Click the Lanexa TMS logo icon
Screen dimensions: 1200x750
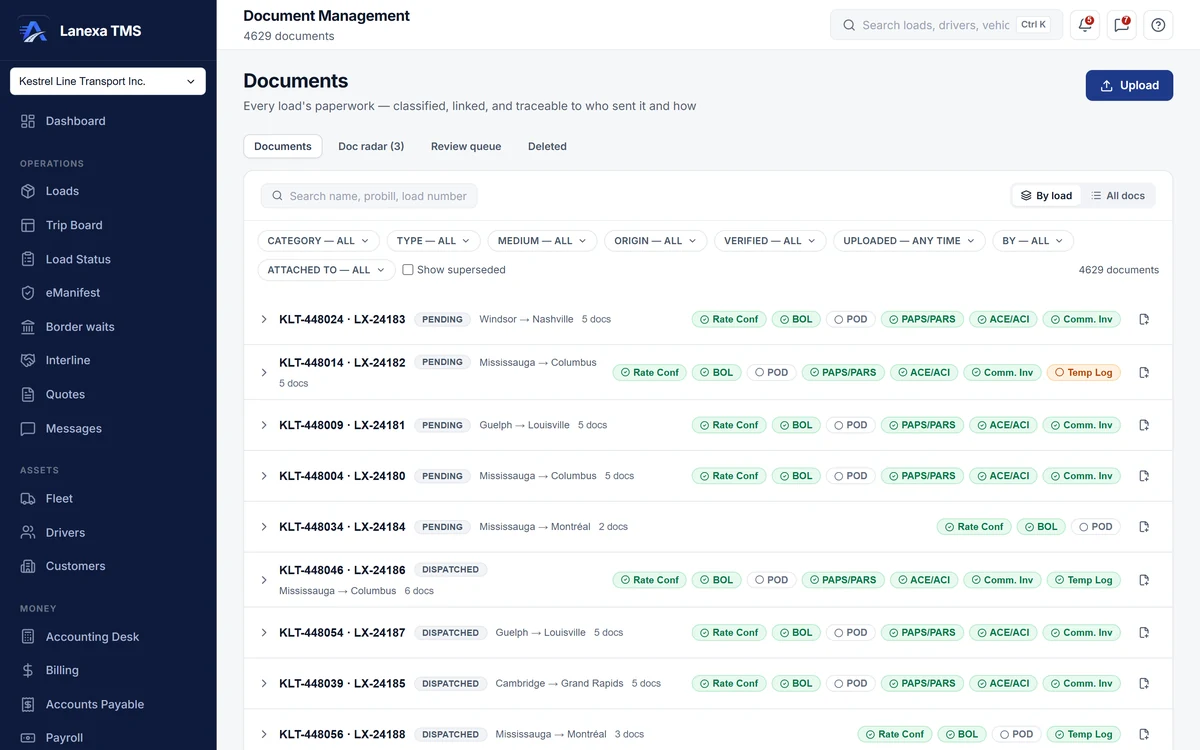tap(33, 30)
